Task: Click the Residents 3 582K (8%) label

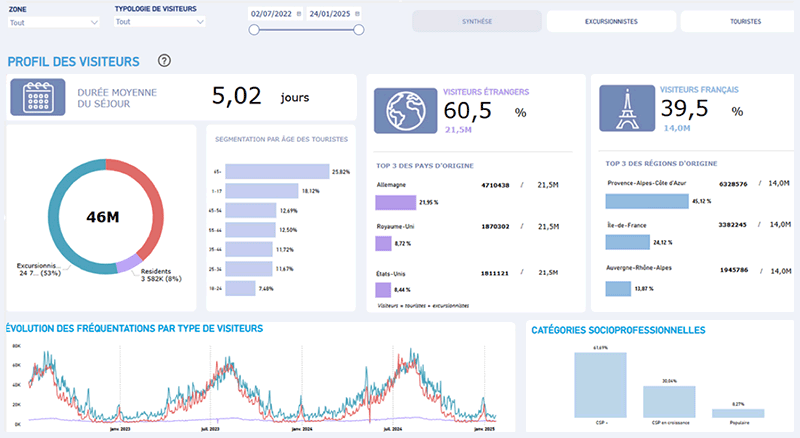Action: point(161,275)
